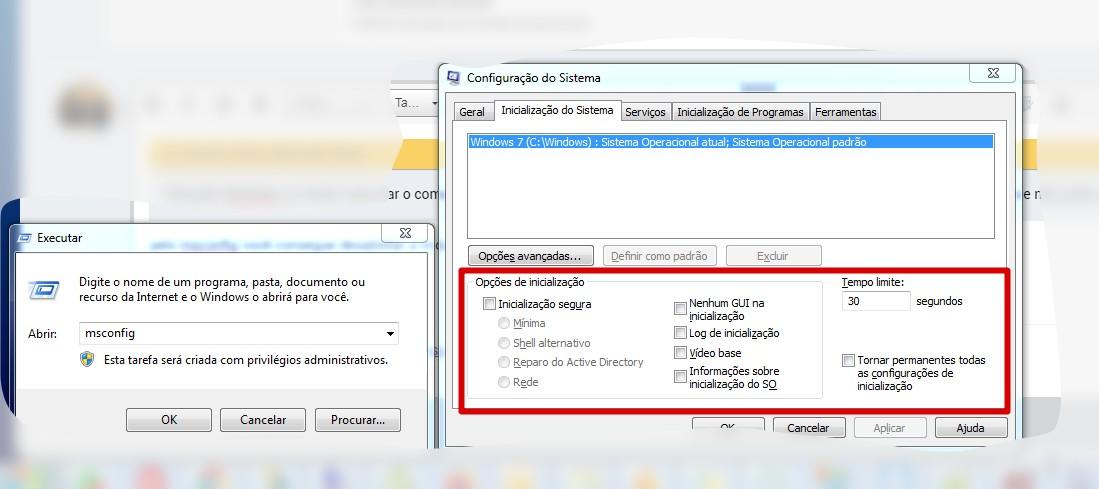Close the Configuração do Sistema window

click(x=993, y=73)
